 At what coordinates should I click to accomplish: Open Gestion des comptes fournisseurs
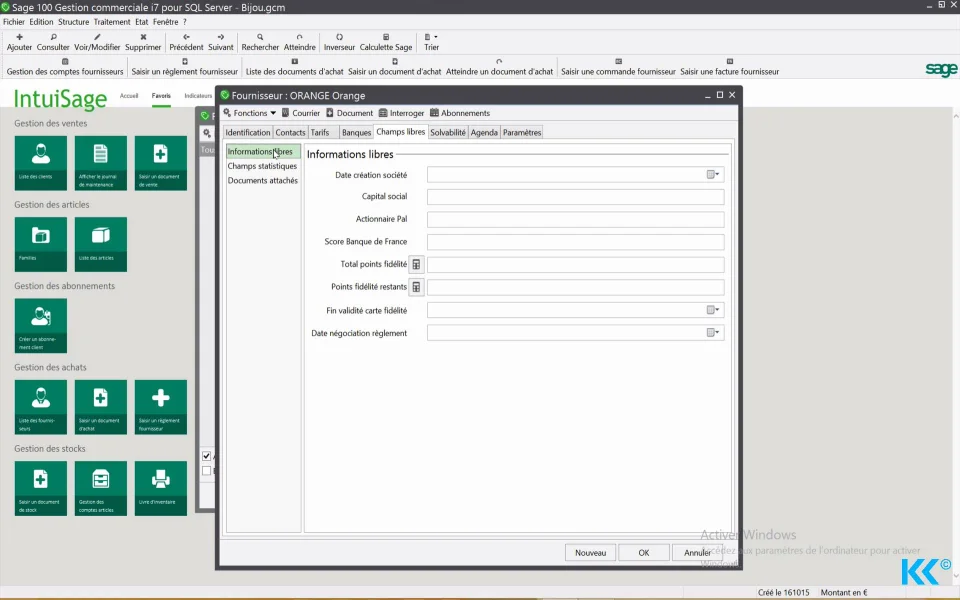point(65,67)
